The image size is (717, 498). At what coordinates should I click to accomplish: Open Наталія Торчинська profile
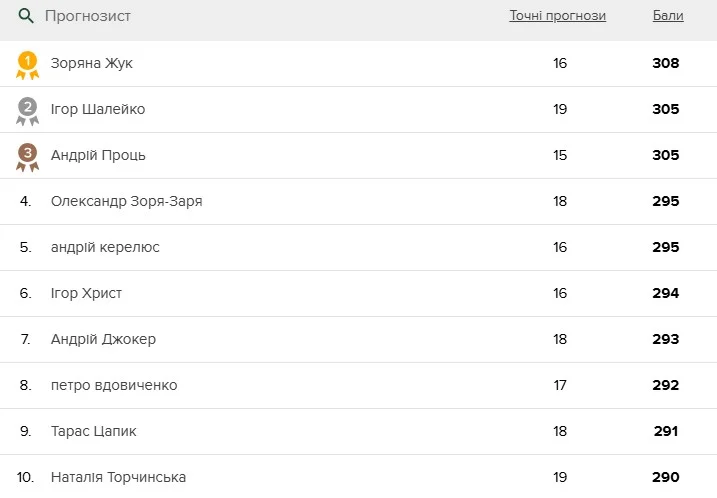pyautogui.click(x=118, y=477)
